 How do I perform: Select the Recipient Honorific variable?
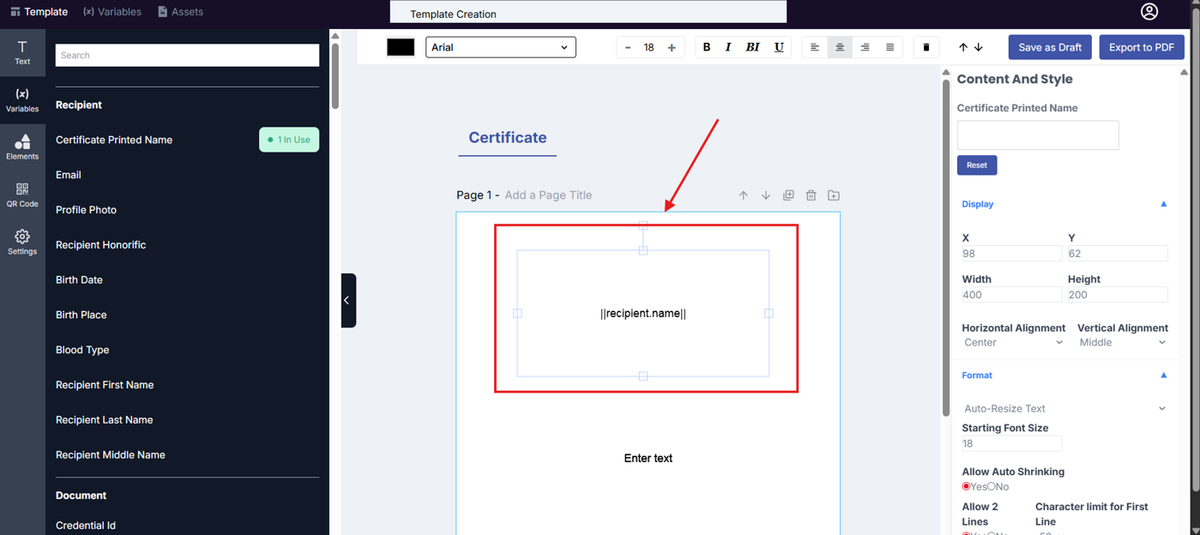(101, 245)
